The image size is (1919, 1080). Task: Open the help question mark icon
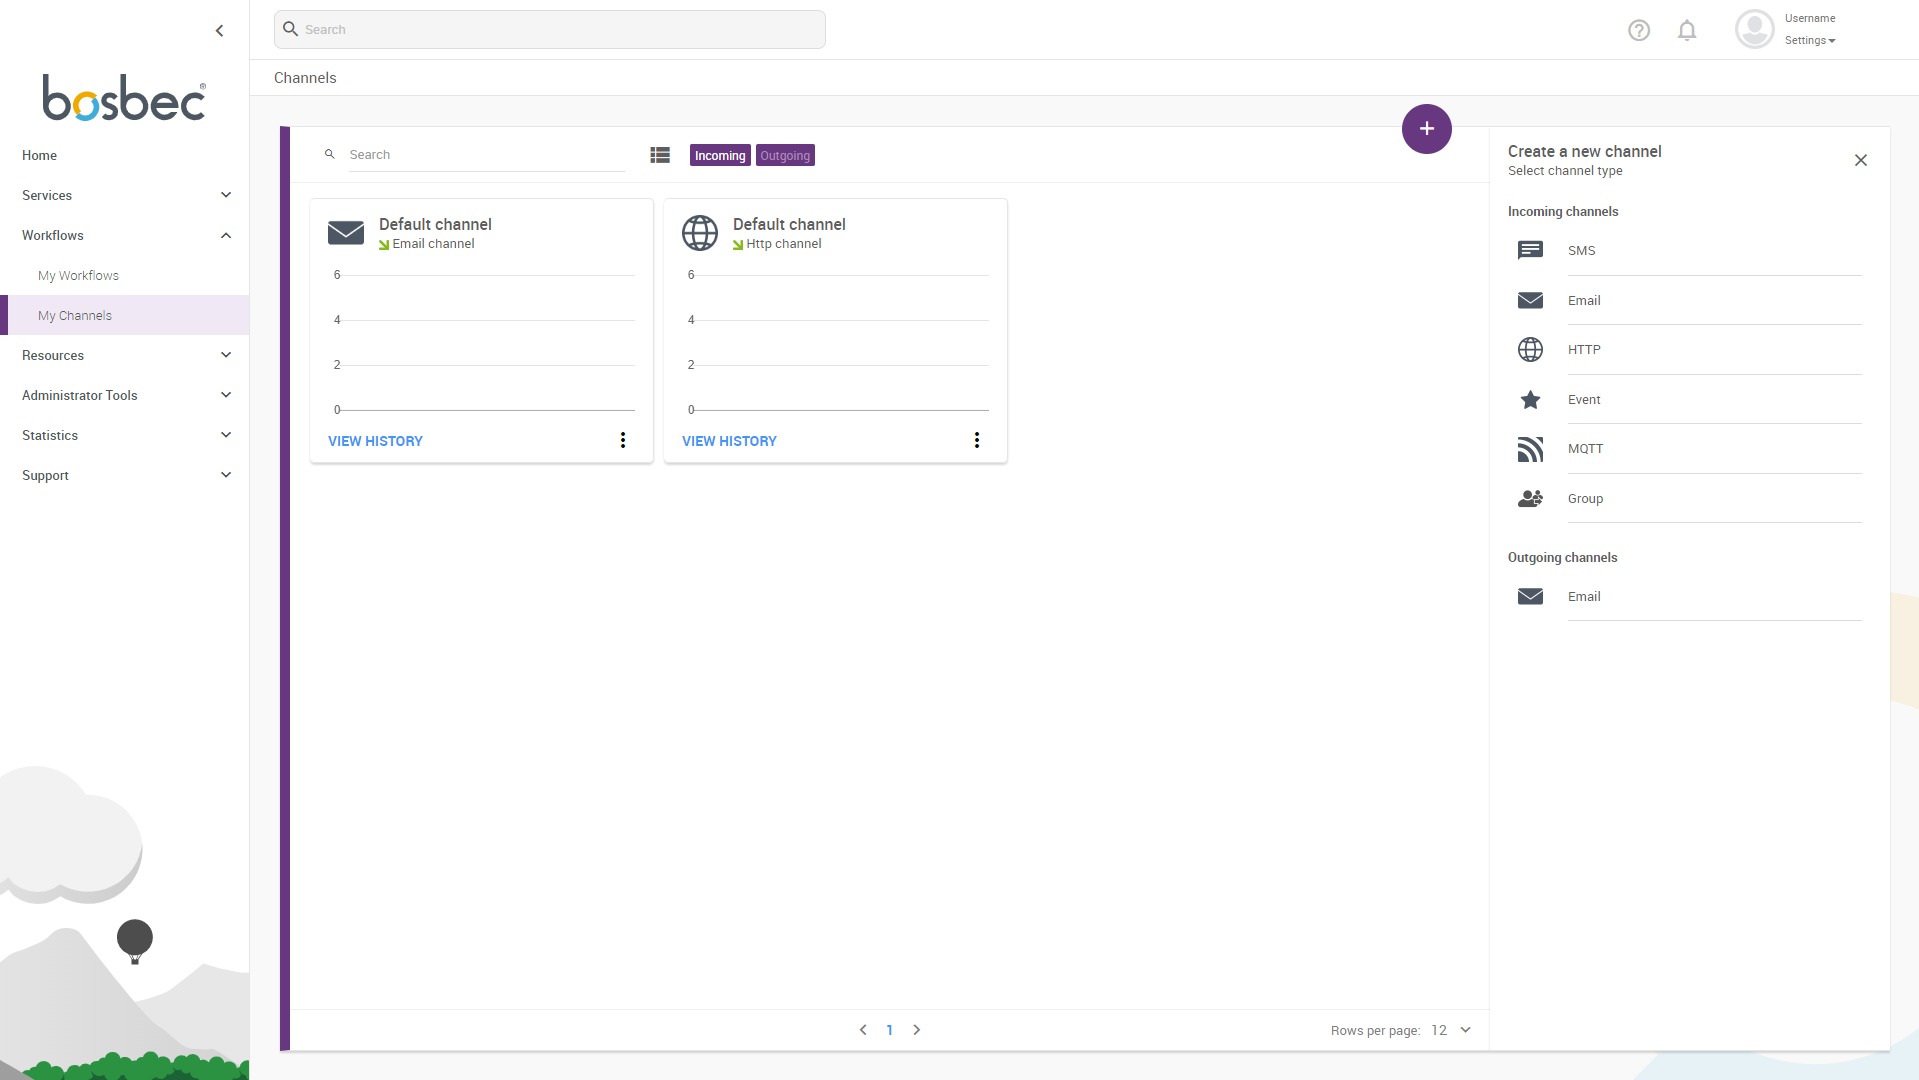(1638, 30)
